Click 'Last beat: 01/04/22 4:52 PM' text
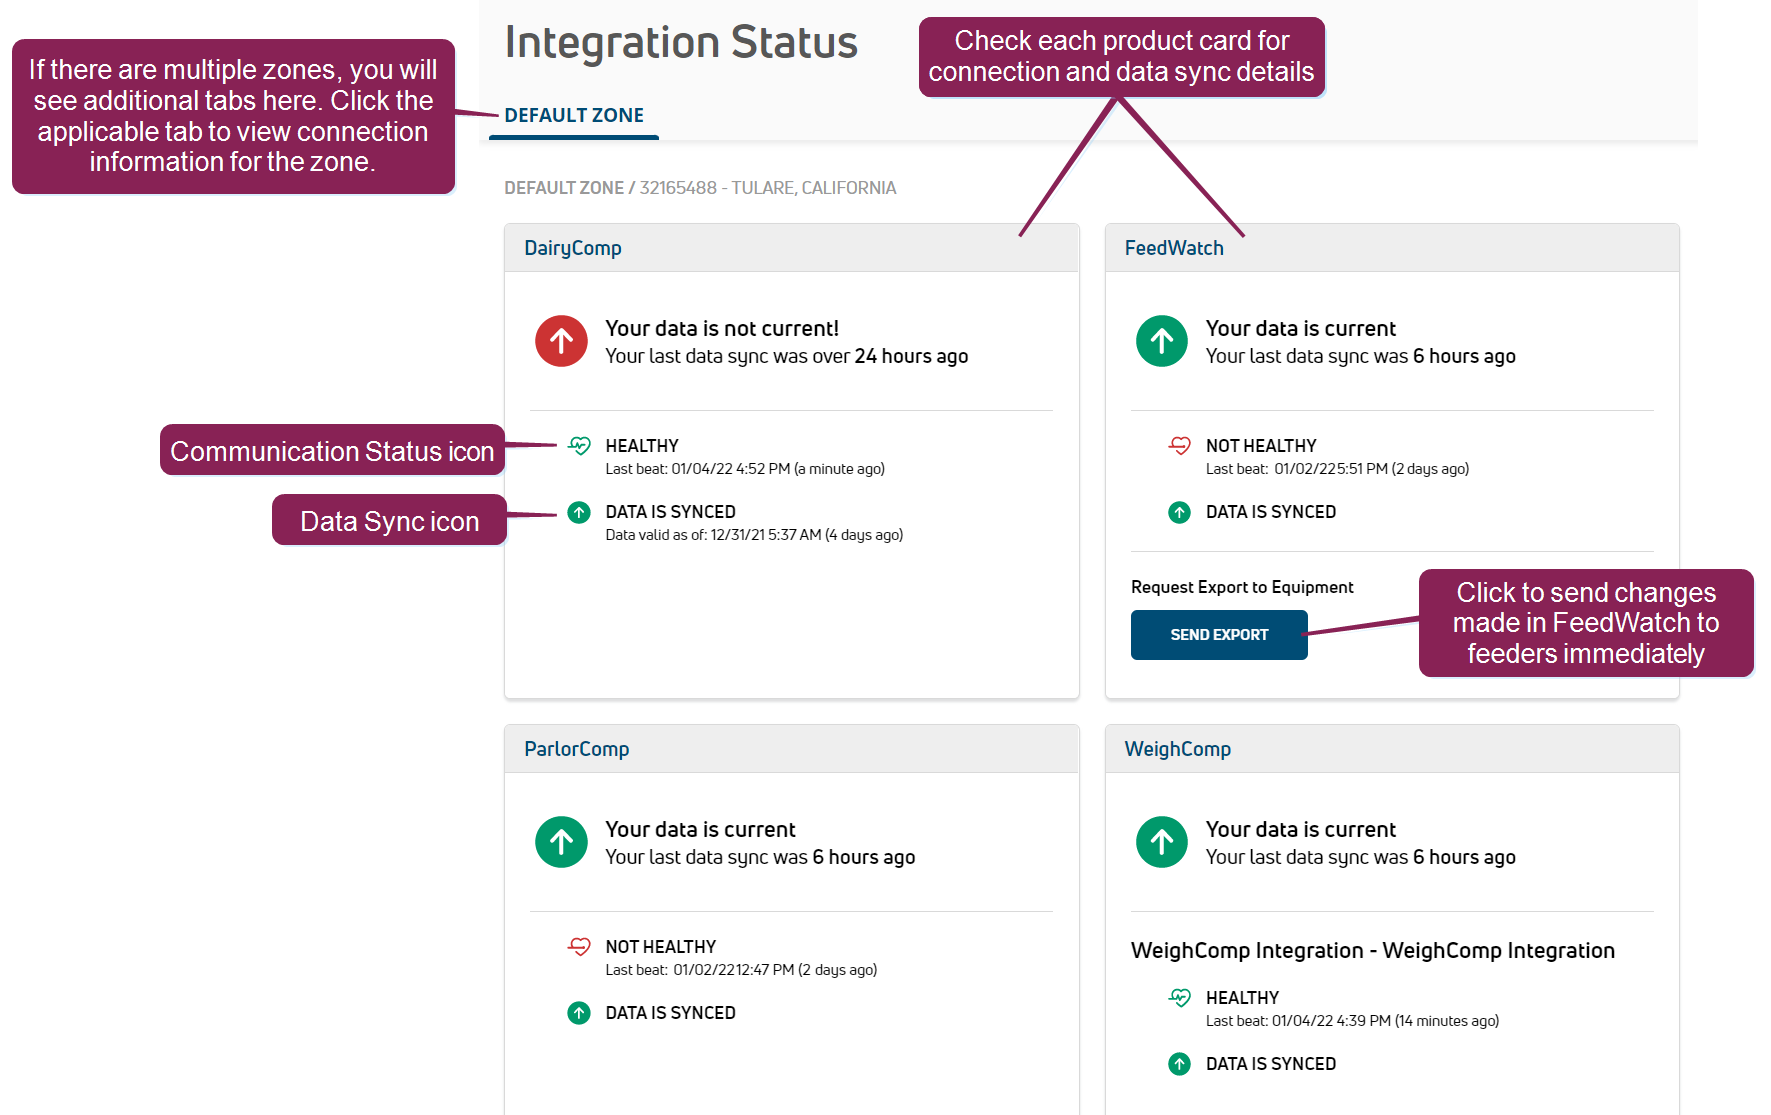The height and width of the screenshot is (1115, 1771). 698,469
